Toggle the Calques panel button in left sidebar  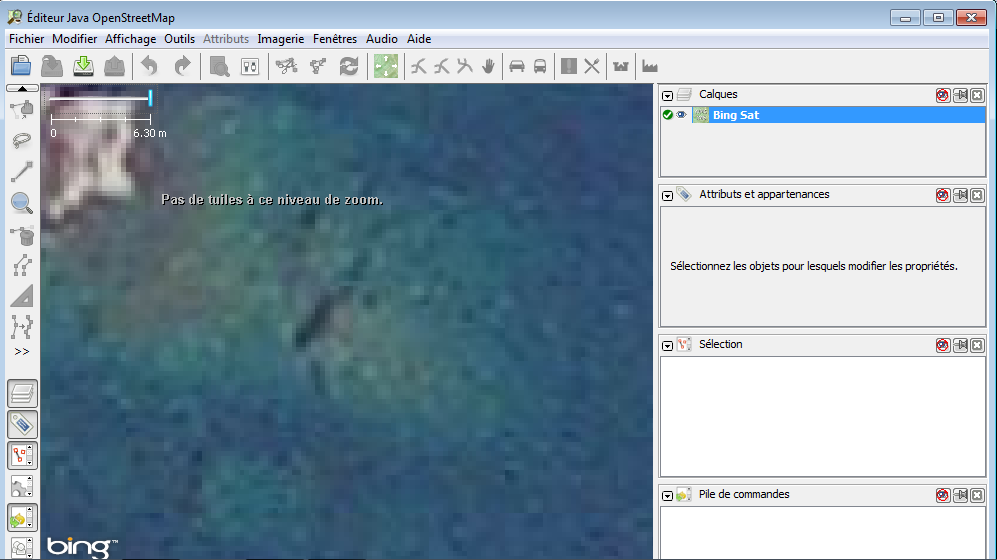[22, 393]
